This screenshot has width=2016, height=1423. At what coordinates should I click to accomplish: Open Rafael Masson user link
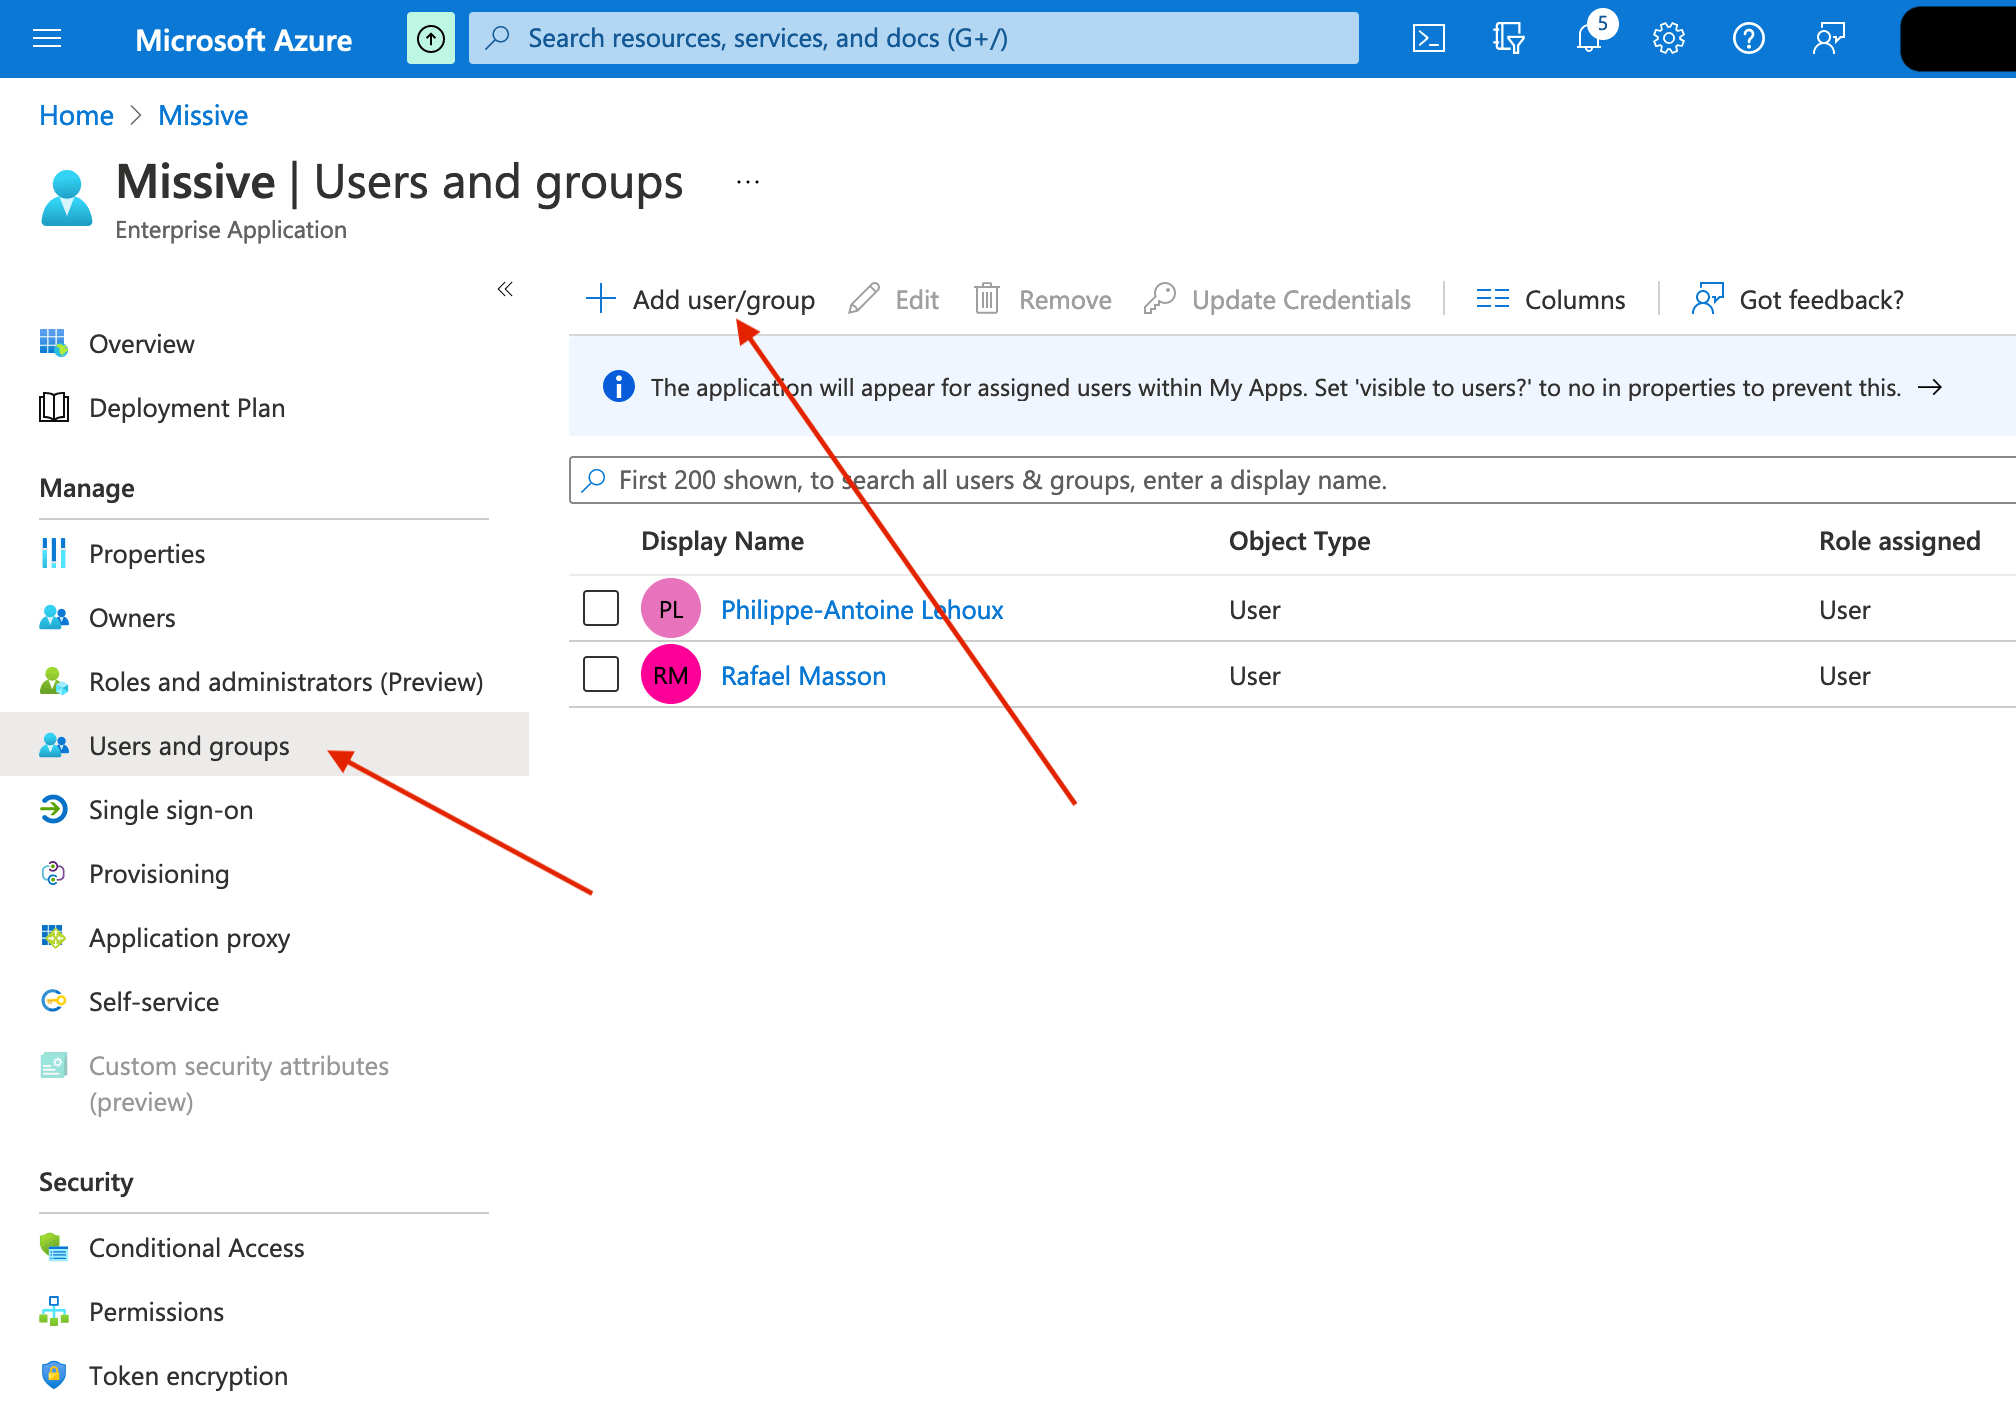[803, 675]
